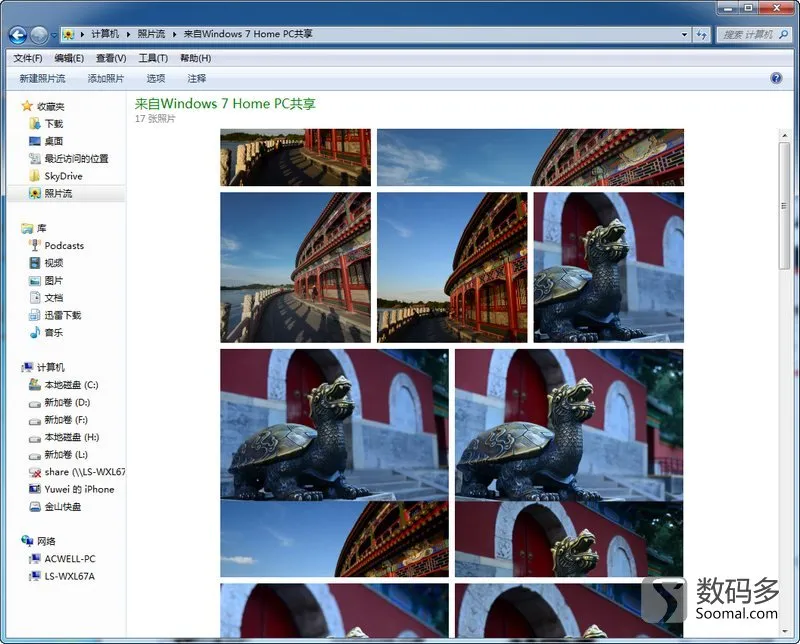
Task: Open the 音乐 library icon
Action: coord(35,332)
